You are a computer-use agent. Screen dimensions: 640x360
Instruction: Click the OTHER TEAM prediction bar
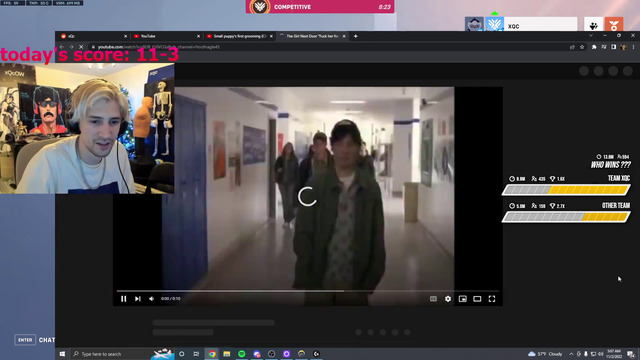coord(566,217)
